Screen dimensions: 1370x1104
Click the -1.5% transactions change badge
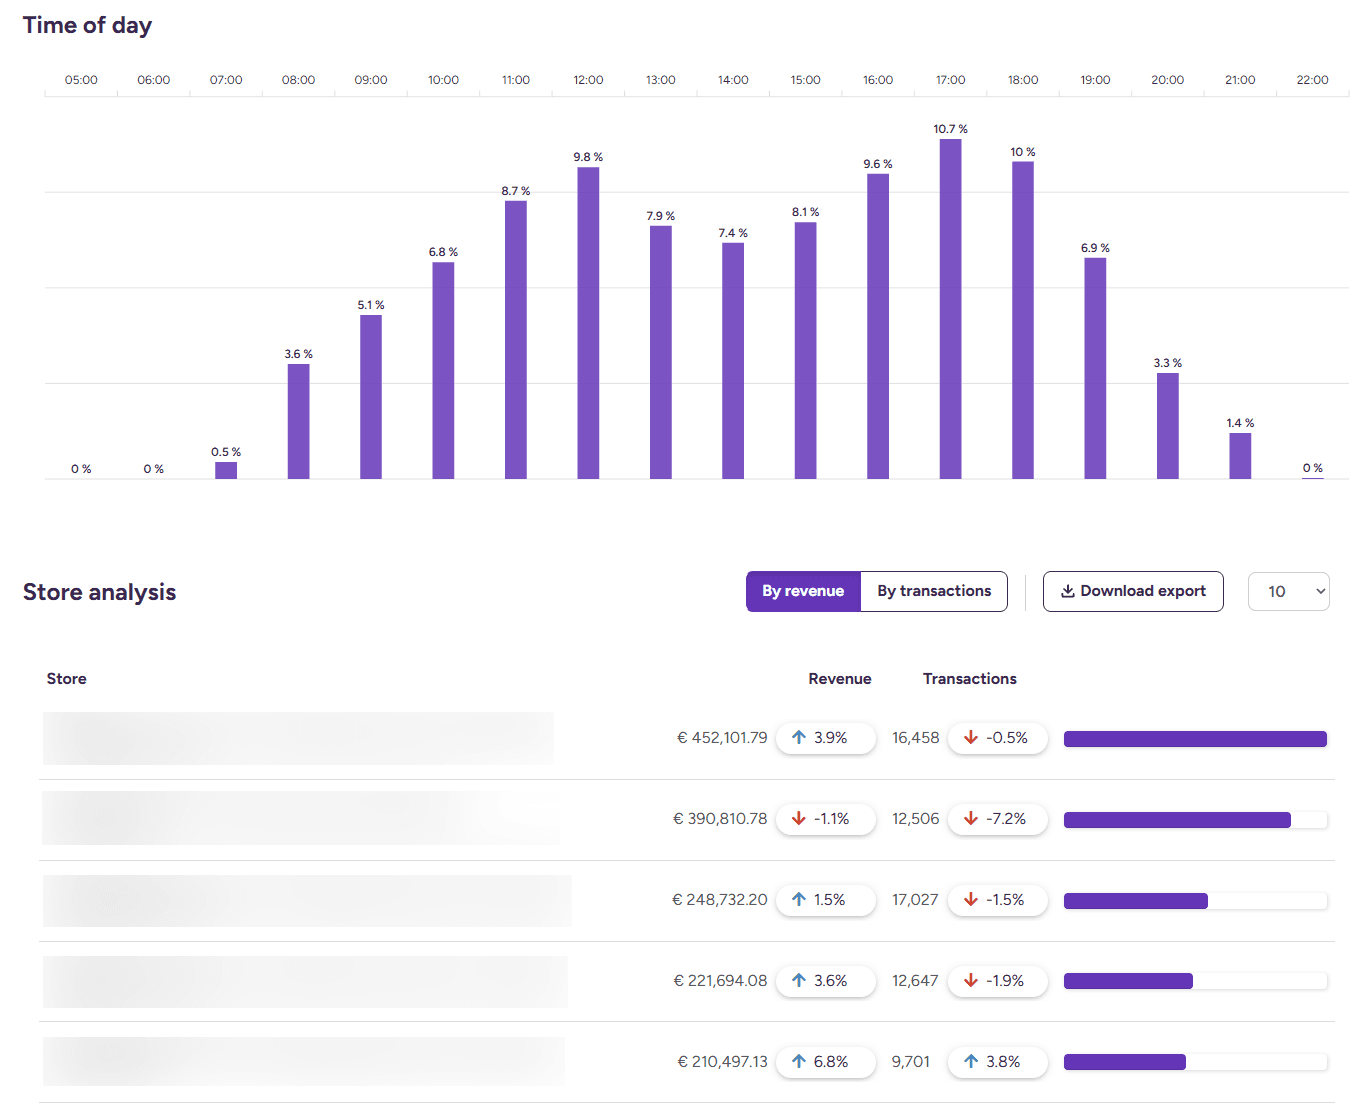point(998,900)
